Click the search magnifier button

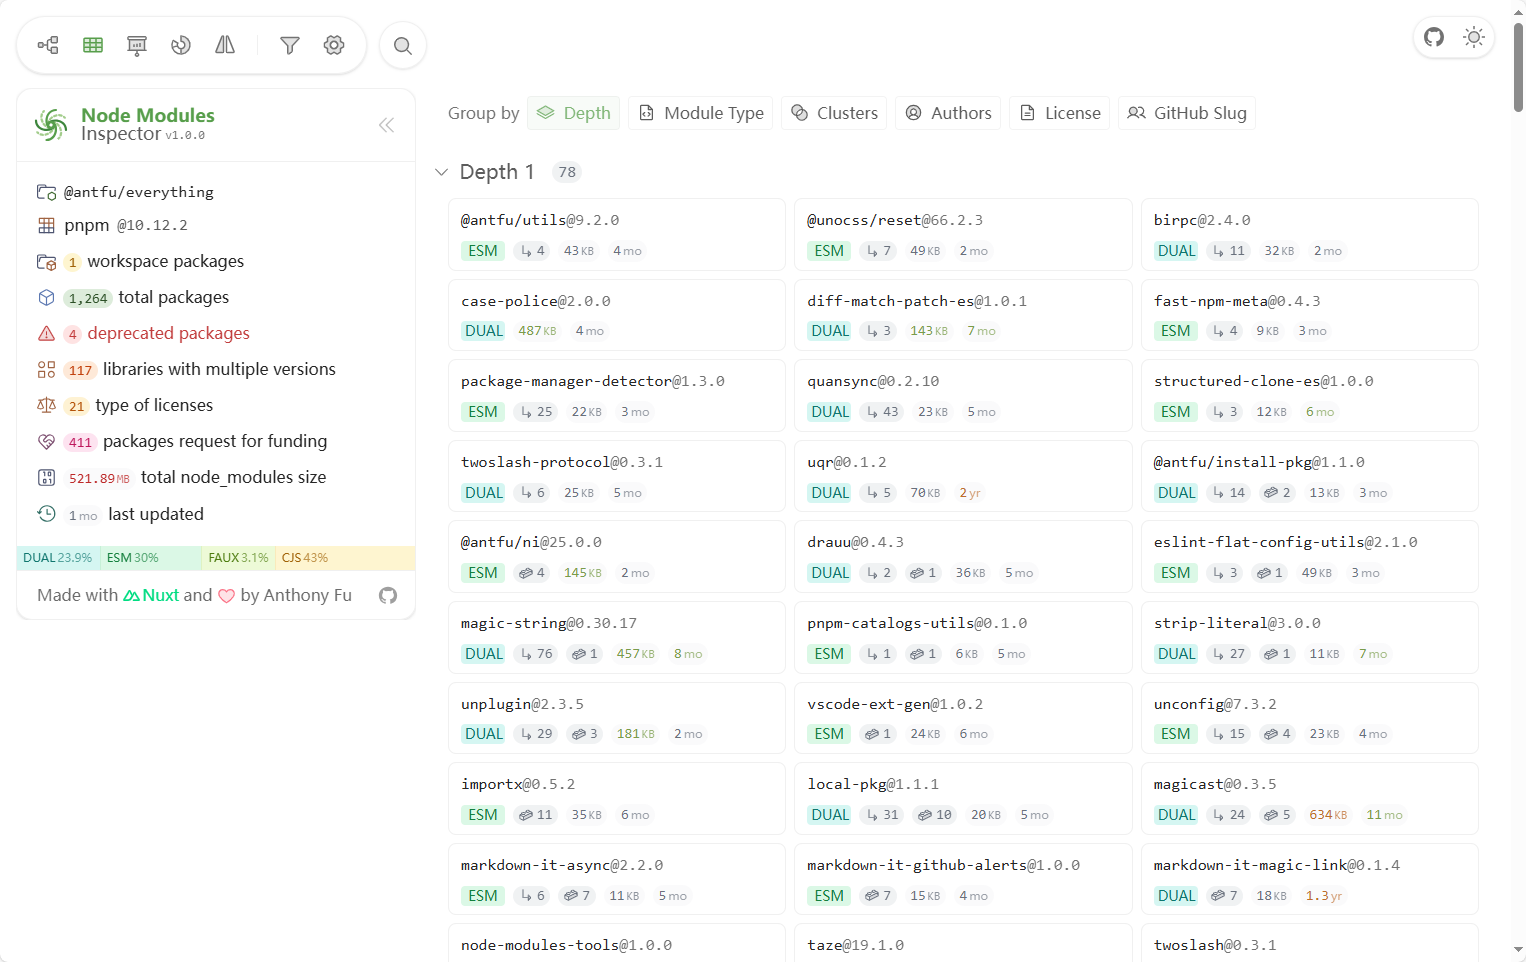(x=403, y=45)
